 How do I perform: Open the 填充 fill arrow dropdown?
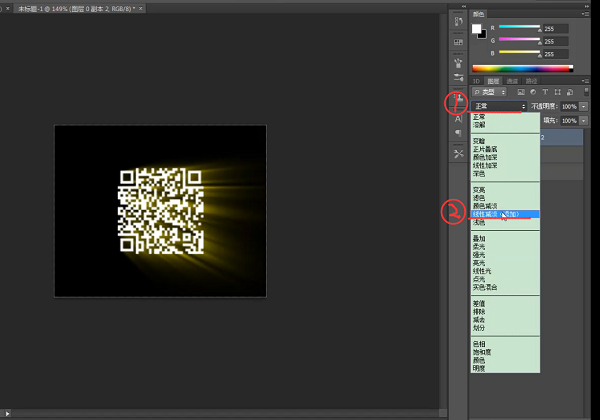(584, 121)
